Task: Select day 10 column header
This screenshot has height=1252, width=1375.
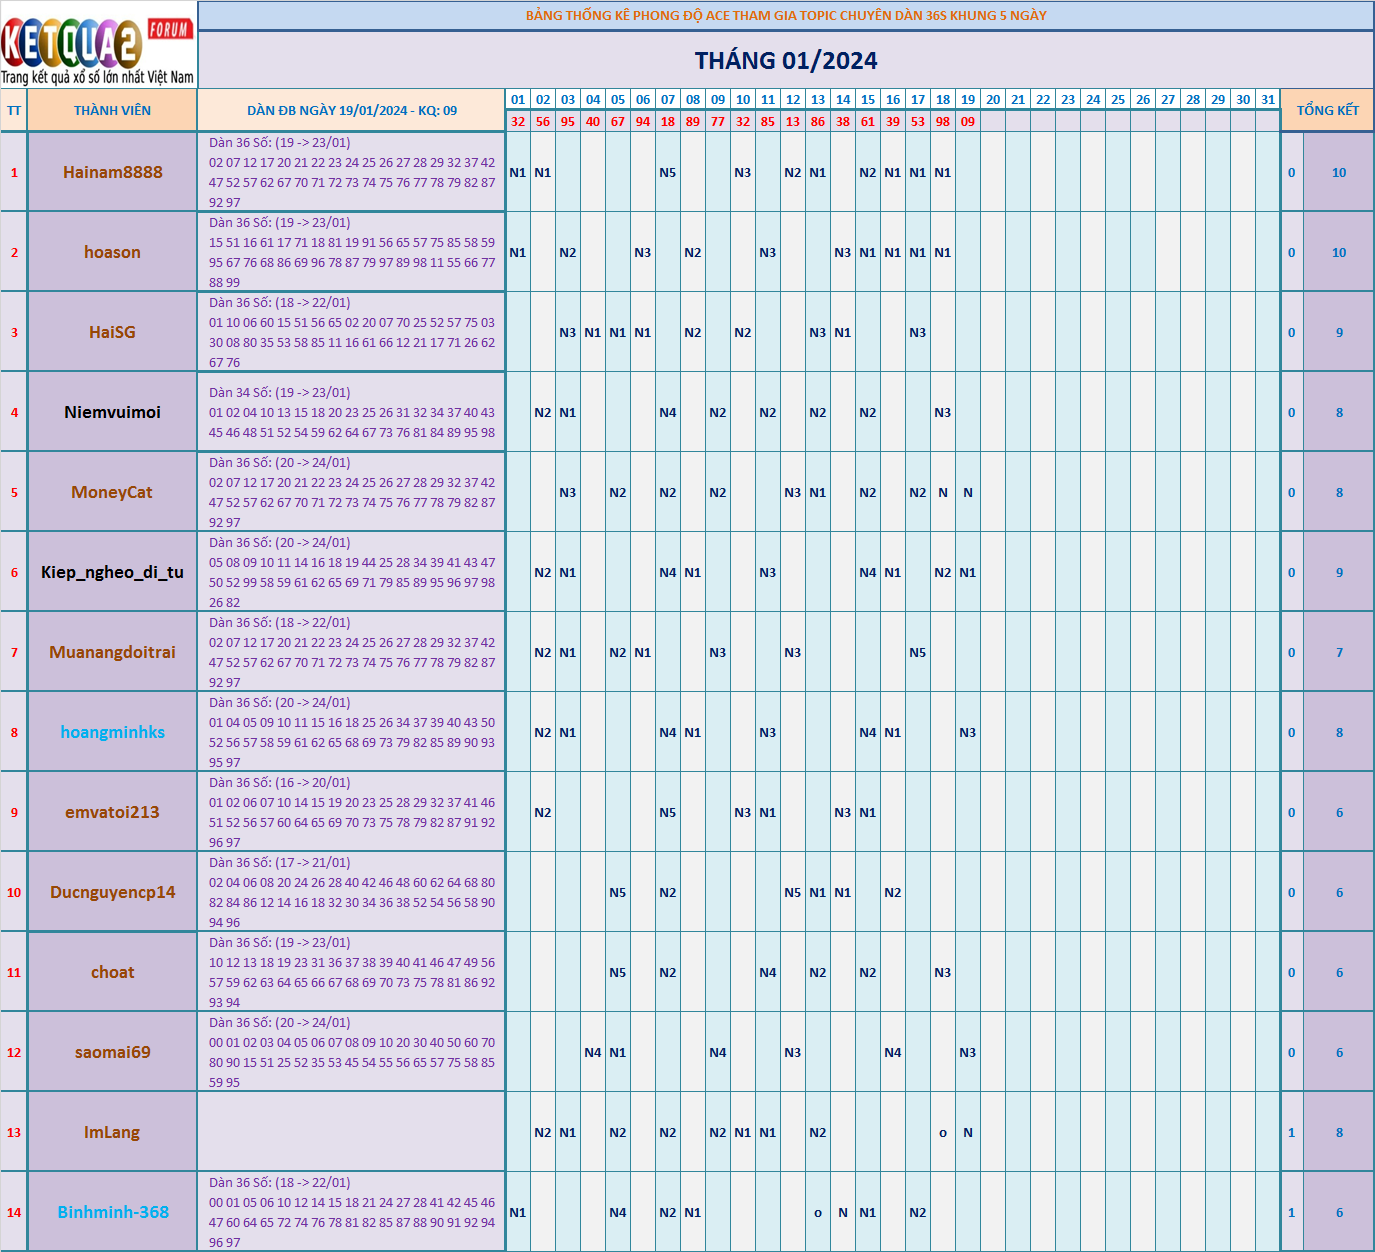Action: [x=743, y=99]
